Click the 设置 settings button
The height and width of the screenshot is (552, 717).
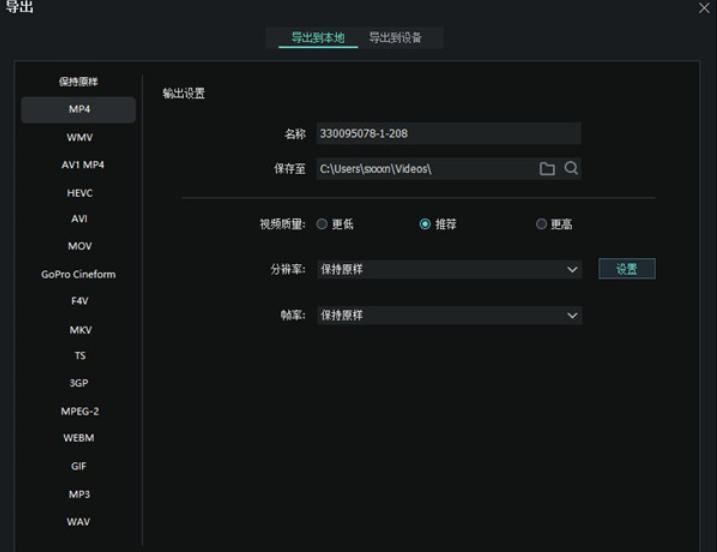pyautogui.click(x=627, y=268)
